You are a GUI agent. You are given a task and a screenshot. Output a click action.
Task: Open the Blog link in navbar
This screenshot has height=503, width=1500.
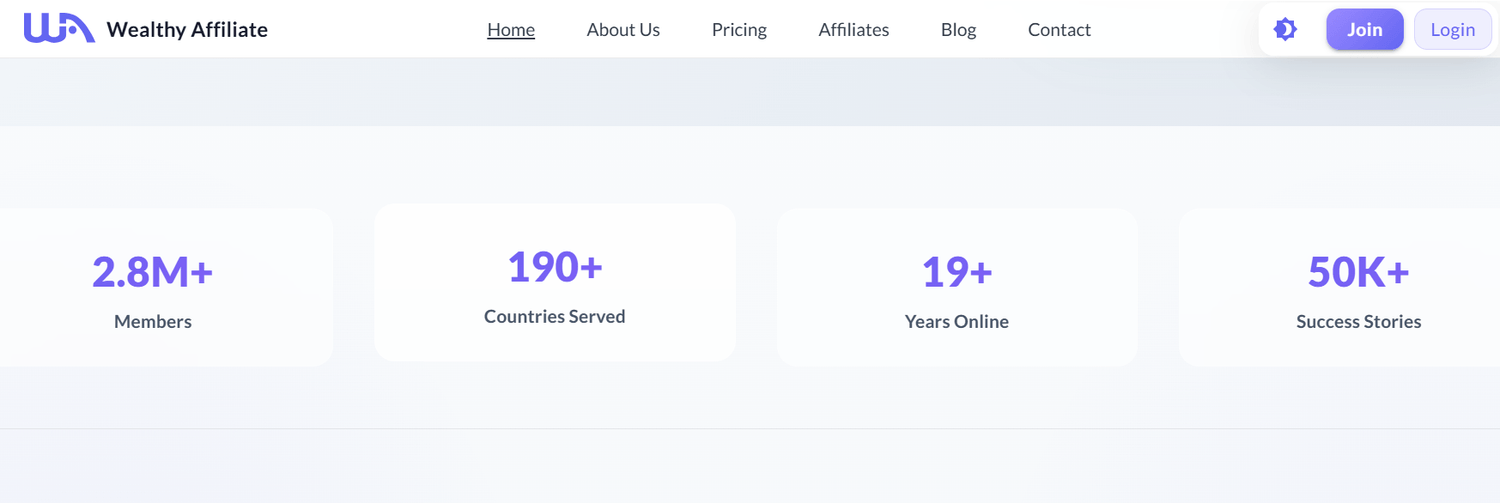[x=958, y=30]
